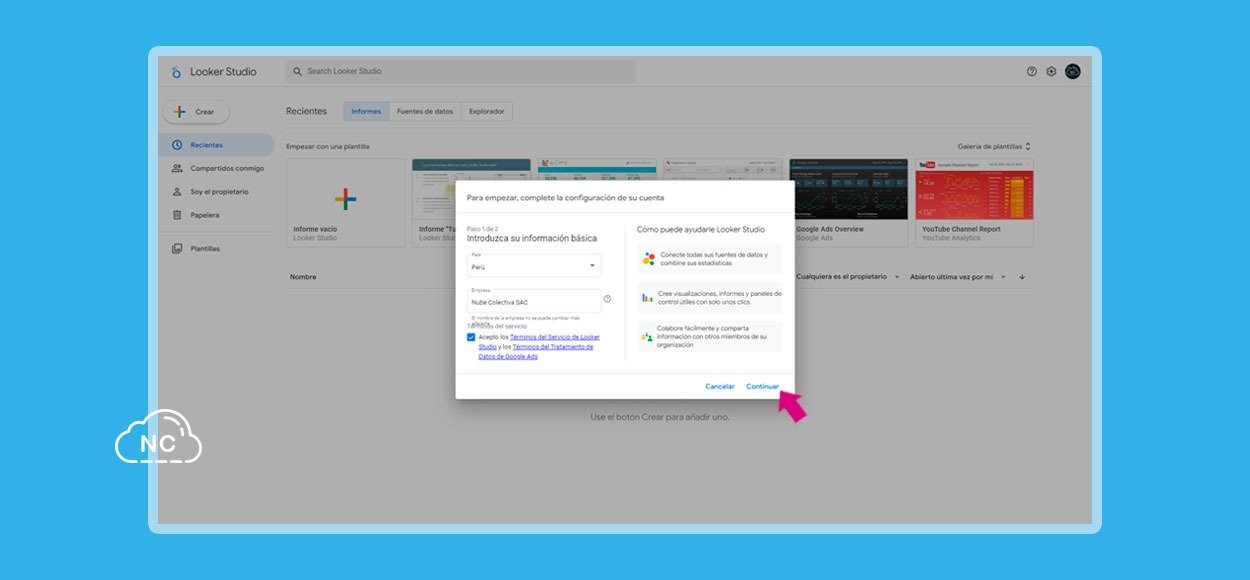Click Cancelar in the dialog
Image resolution: width=1250 pixels, height=580 pixels.
click(x=720, y=386)
